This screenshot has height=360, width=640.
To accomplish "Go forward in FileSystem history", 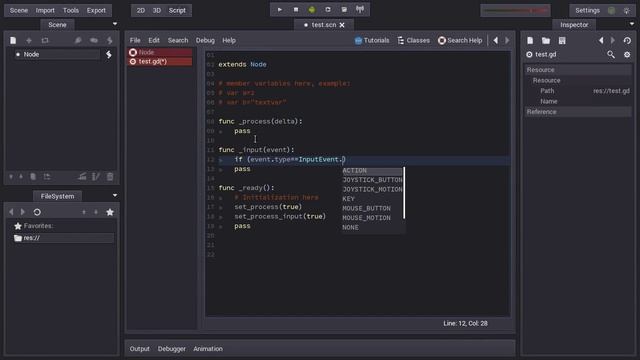I will coord(23,212).
